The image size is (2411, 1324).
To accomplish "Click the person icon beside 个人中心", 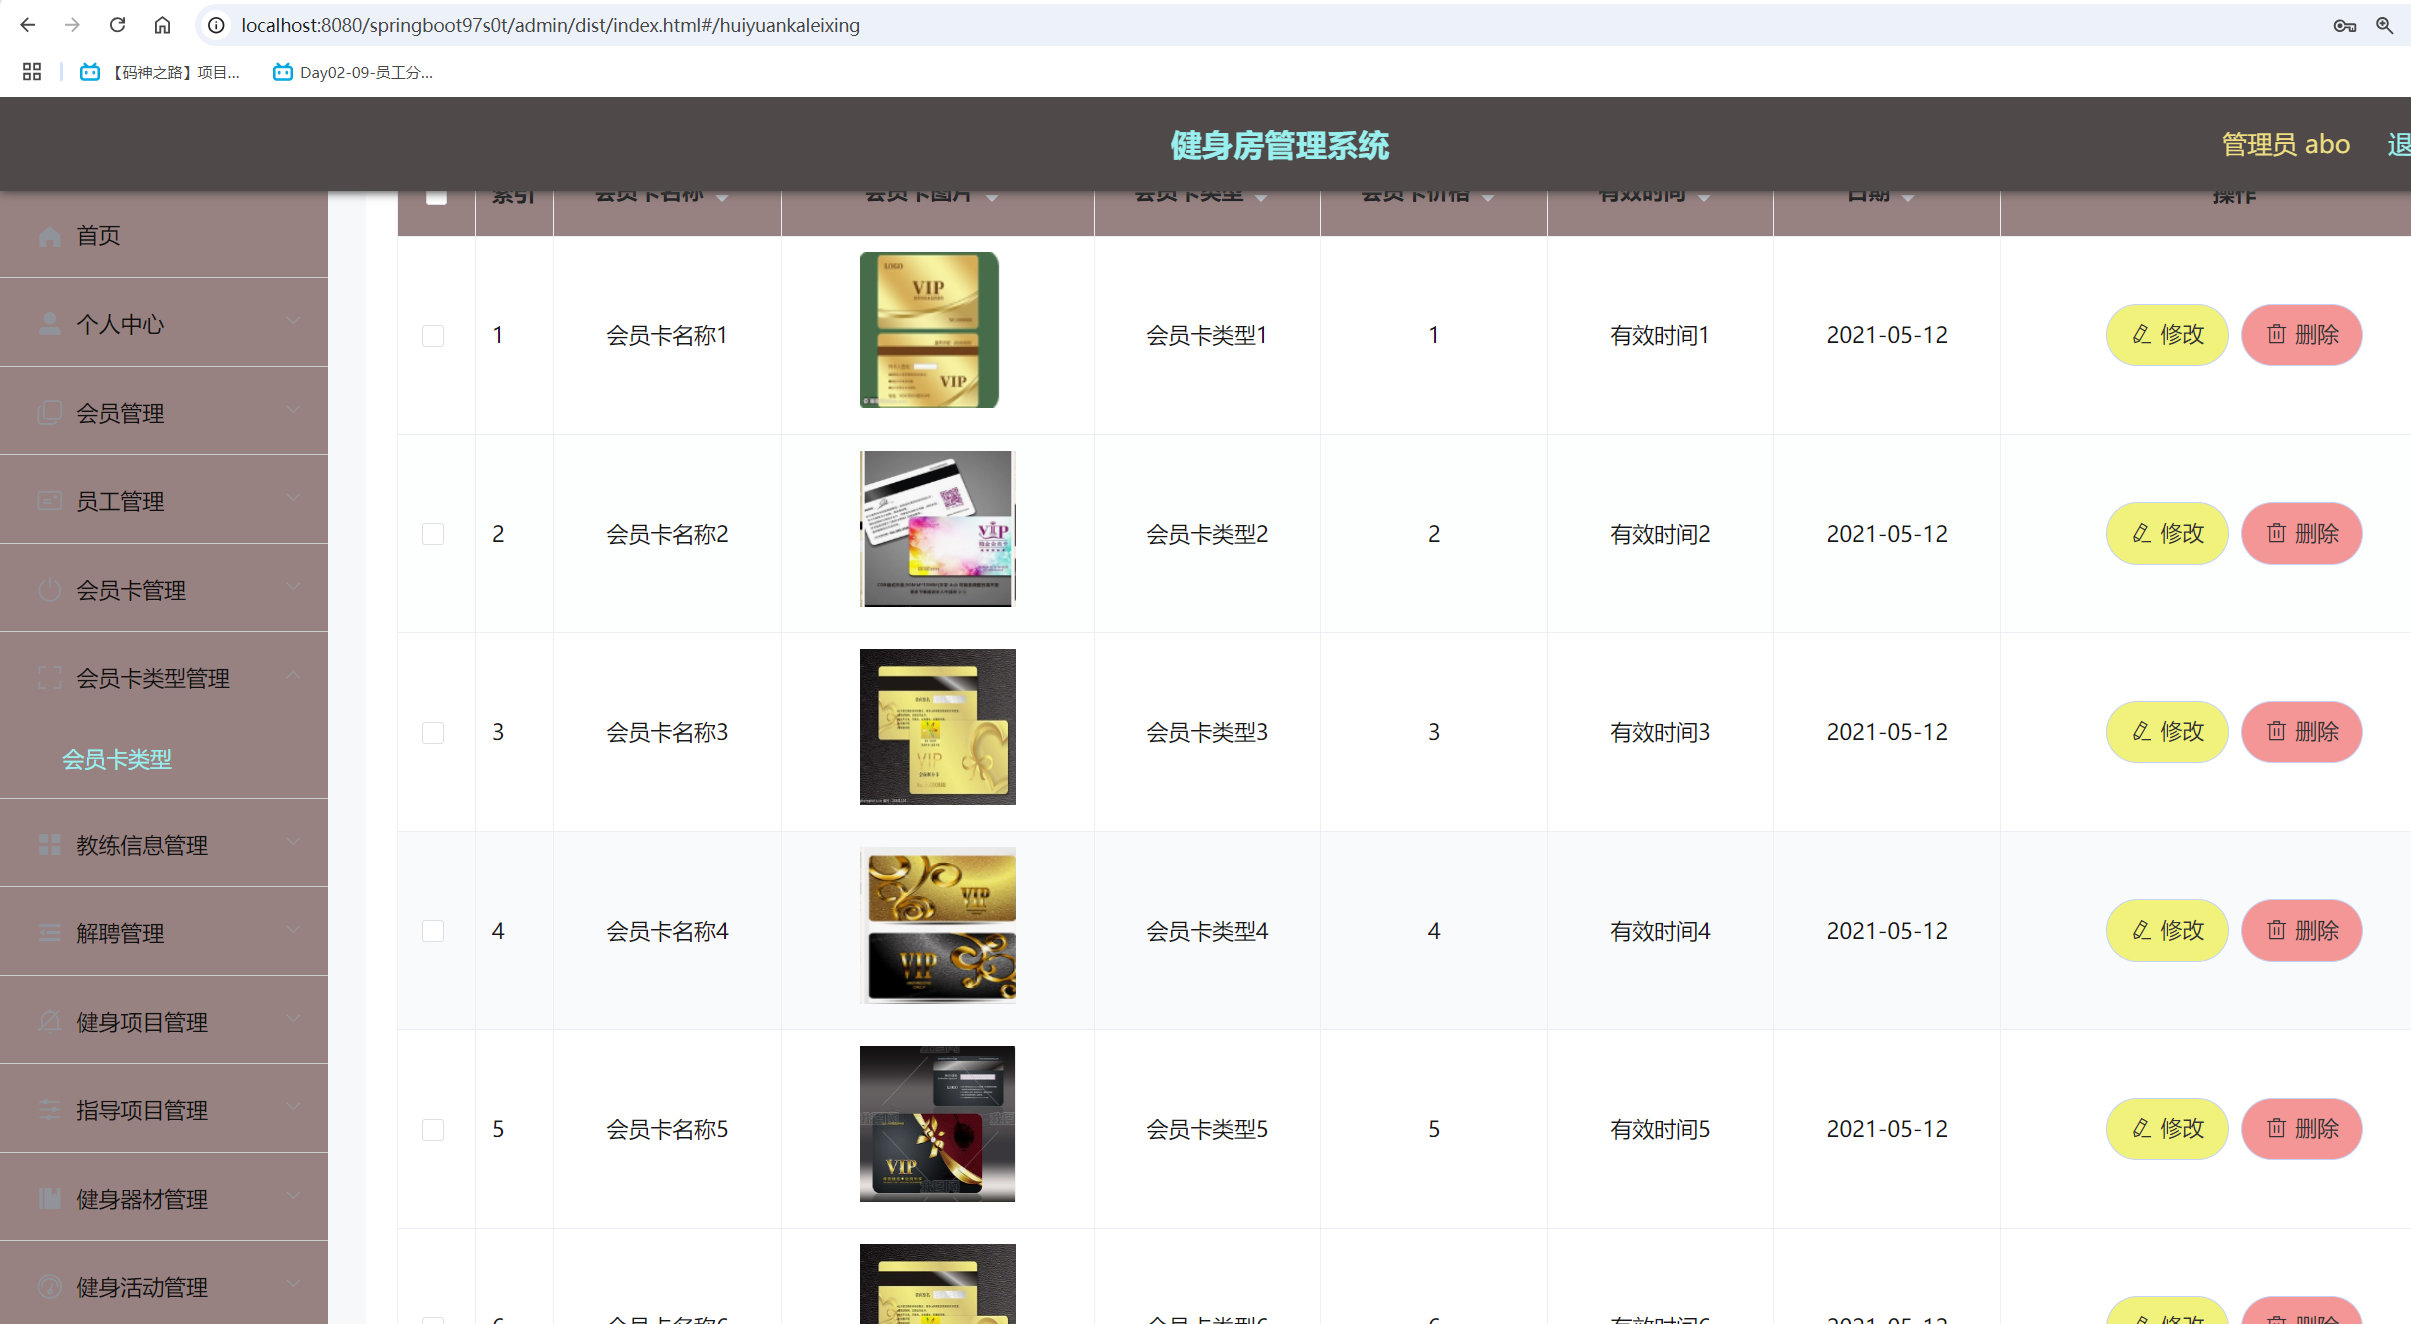I will click(x=49, y=324).
